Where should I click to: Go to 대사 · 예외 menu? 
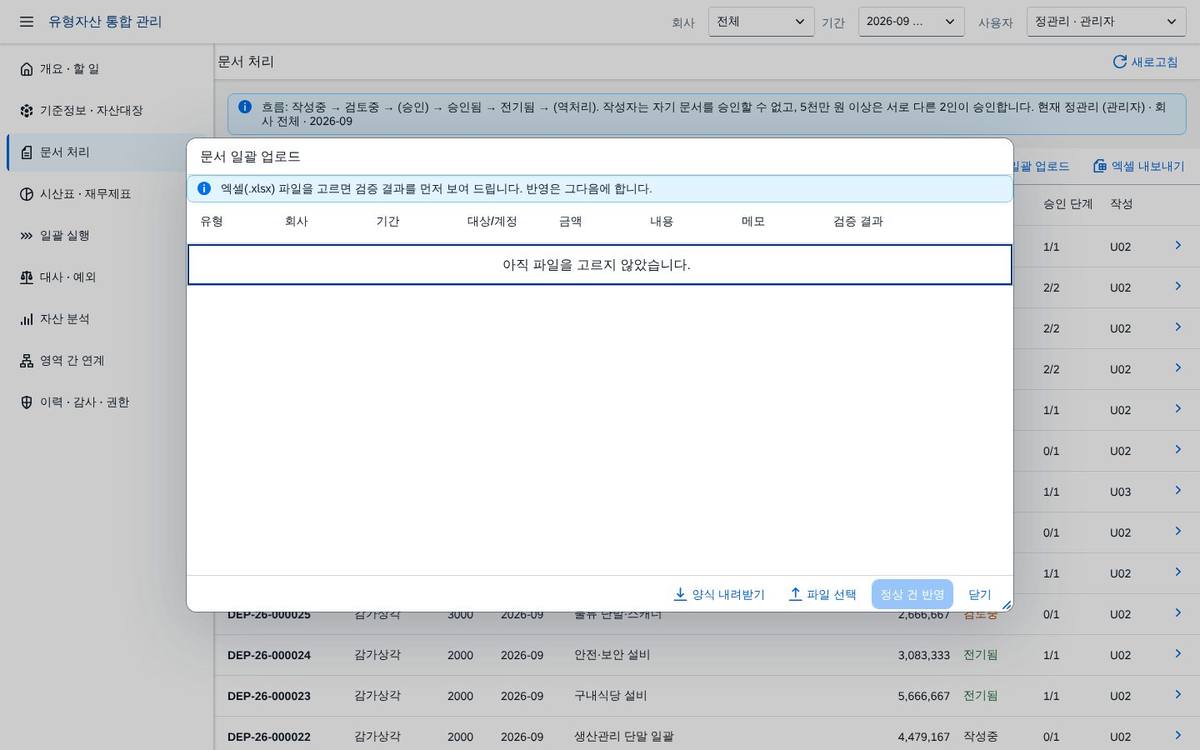pyautogui.click(x=107, y=277)
